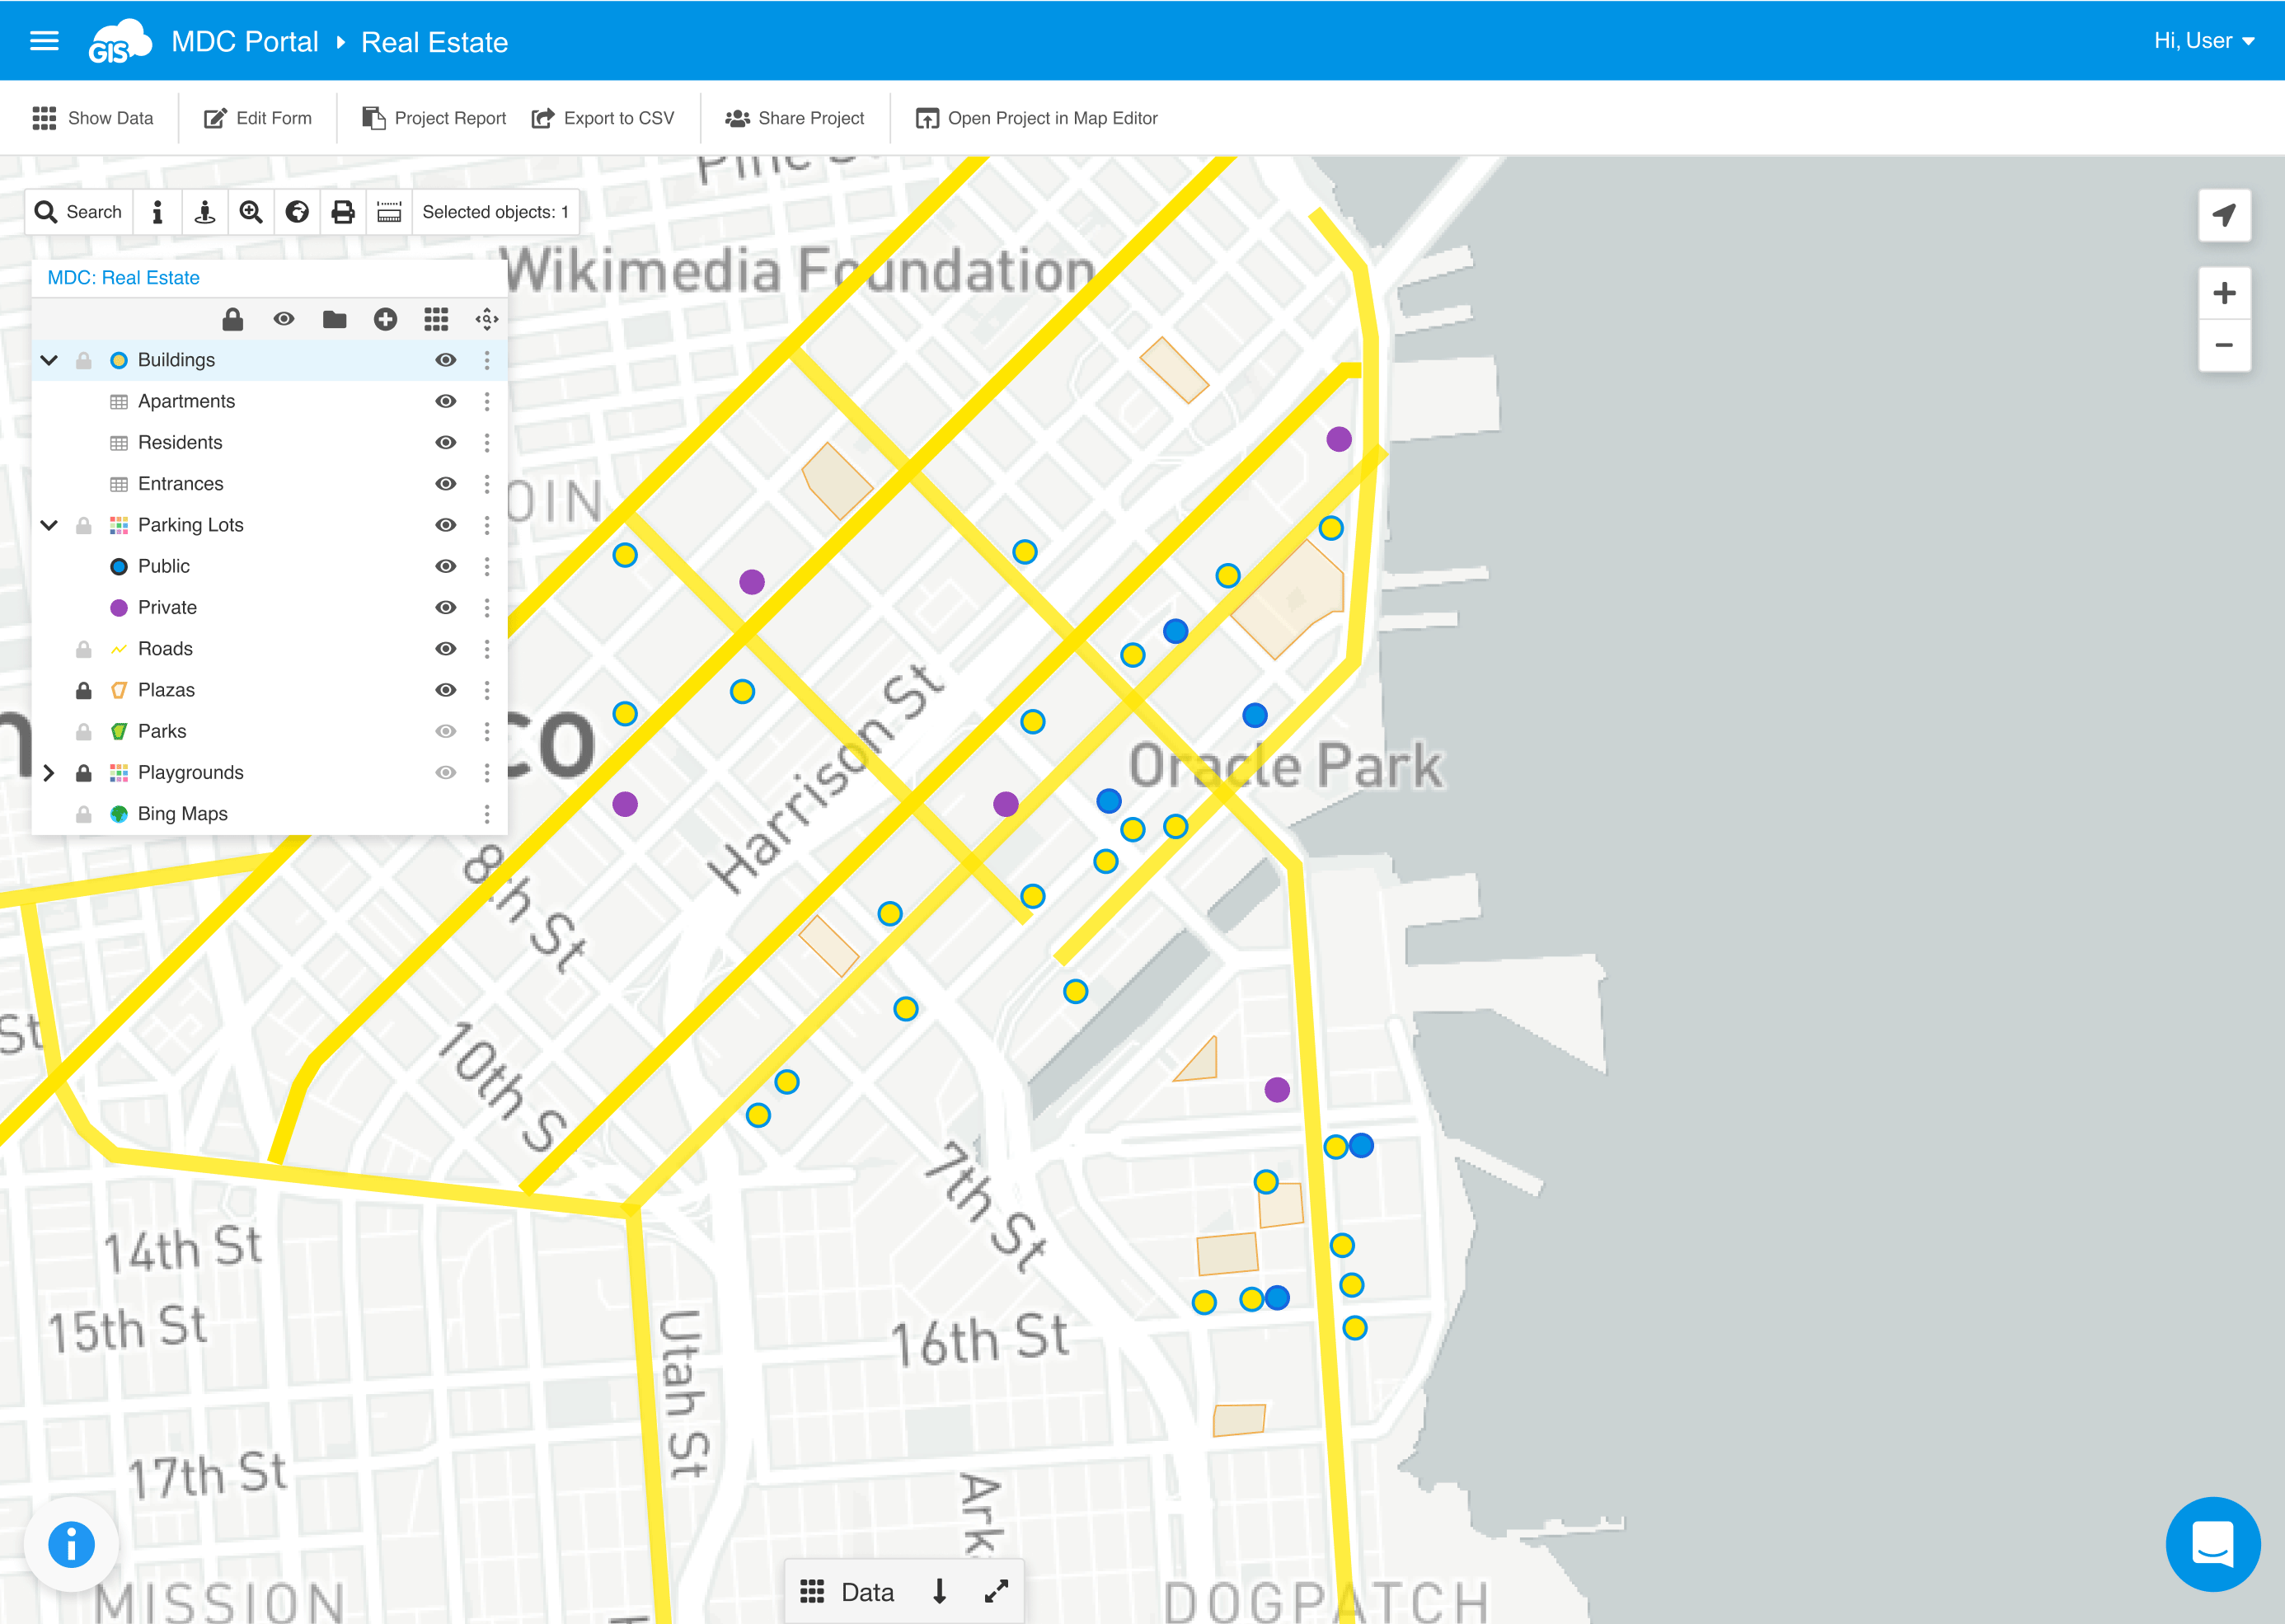Image resolution: width=2285 pixels, height=1624 pixels.
Task: Collapse the Buildings layer group
Action: (x=49, y=359)
